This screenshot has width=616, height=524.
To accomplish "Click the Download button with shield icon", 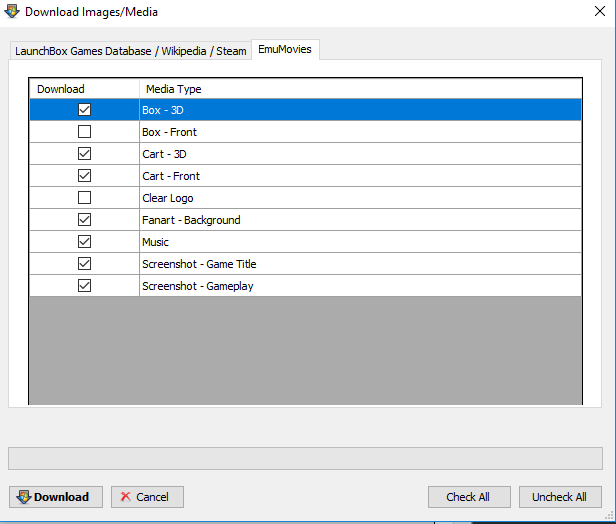I will (x=56, y=497).
